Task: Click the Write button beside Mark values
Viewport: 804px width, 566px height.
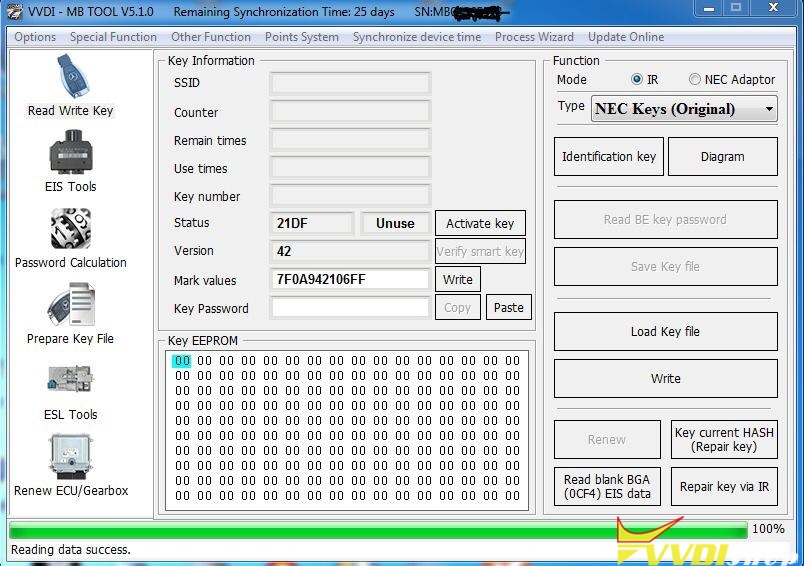Action: pyautogui.click(x=458, y=279)
